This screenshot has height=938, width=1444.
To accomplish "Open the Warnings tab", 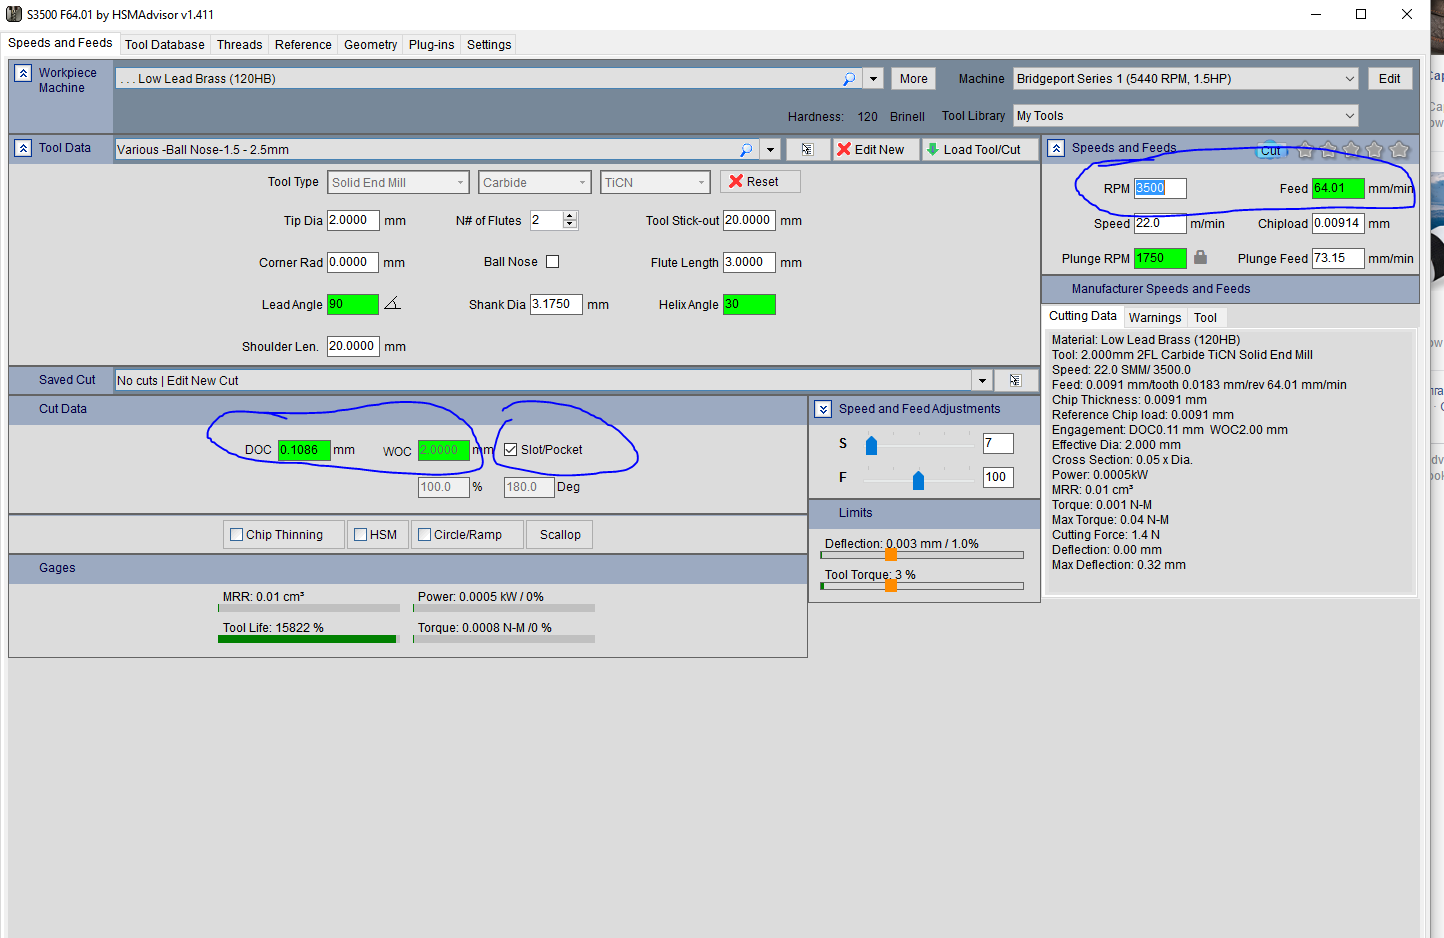I will point(1154,318).
